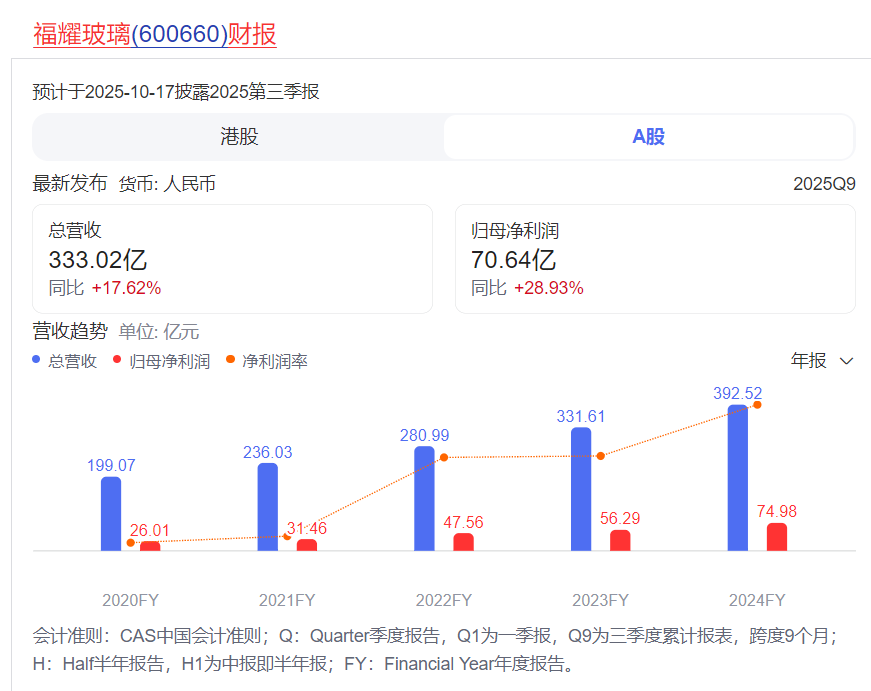This screenshot has width=871, height=691.
Task: Open the 归母净利润 70.64亿 summary card
Action: click(655, 259)
